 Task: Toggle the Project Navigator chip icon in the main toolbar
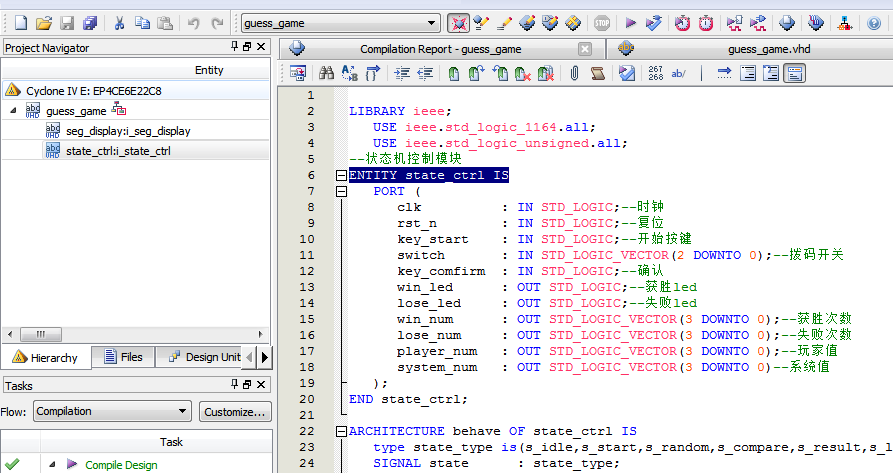pyautogui.click(x=458, y=23)
